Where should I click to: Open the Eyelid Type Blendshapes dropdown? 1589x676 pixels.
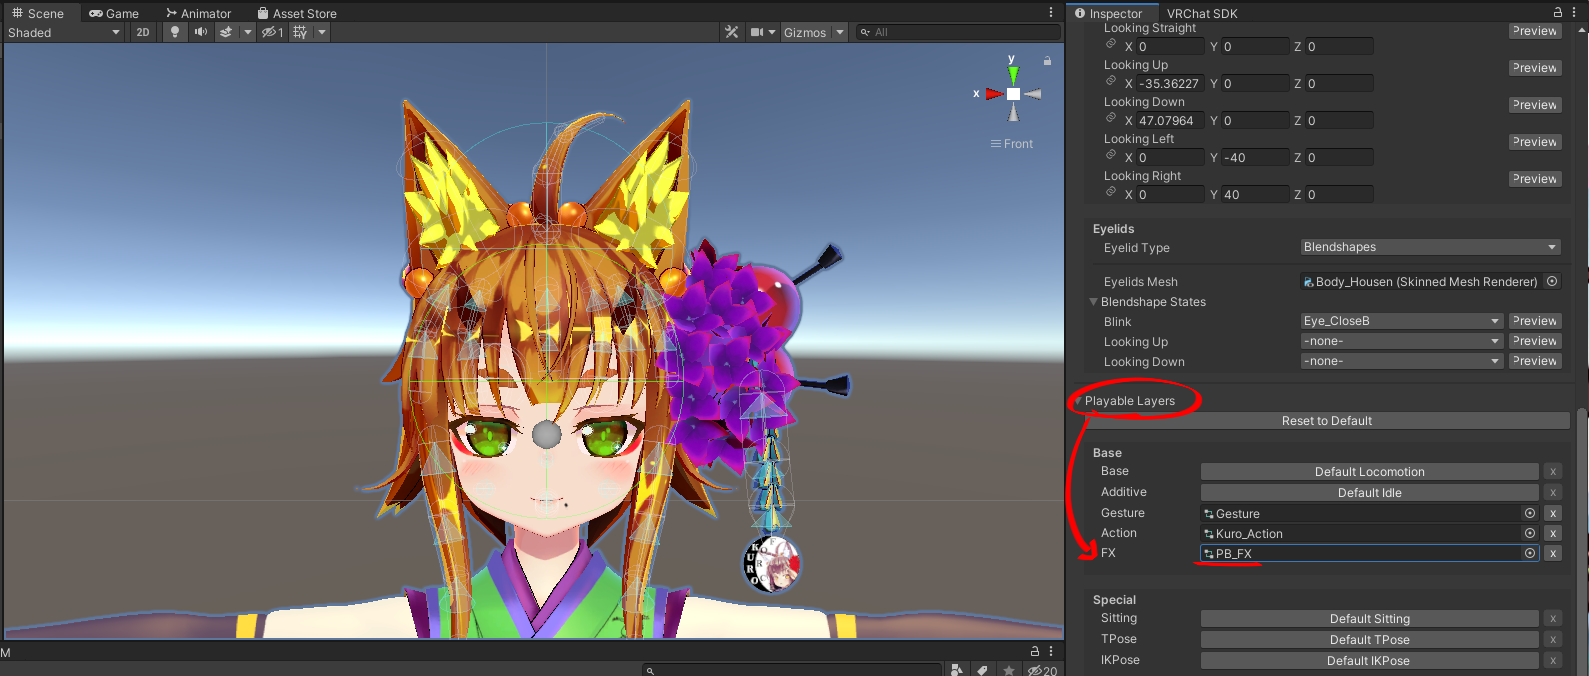(1430, 247)
